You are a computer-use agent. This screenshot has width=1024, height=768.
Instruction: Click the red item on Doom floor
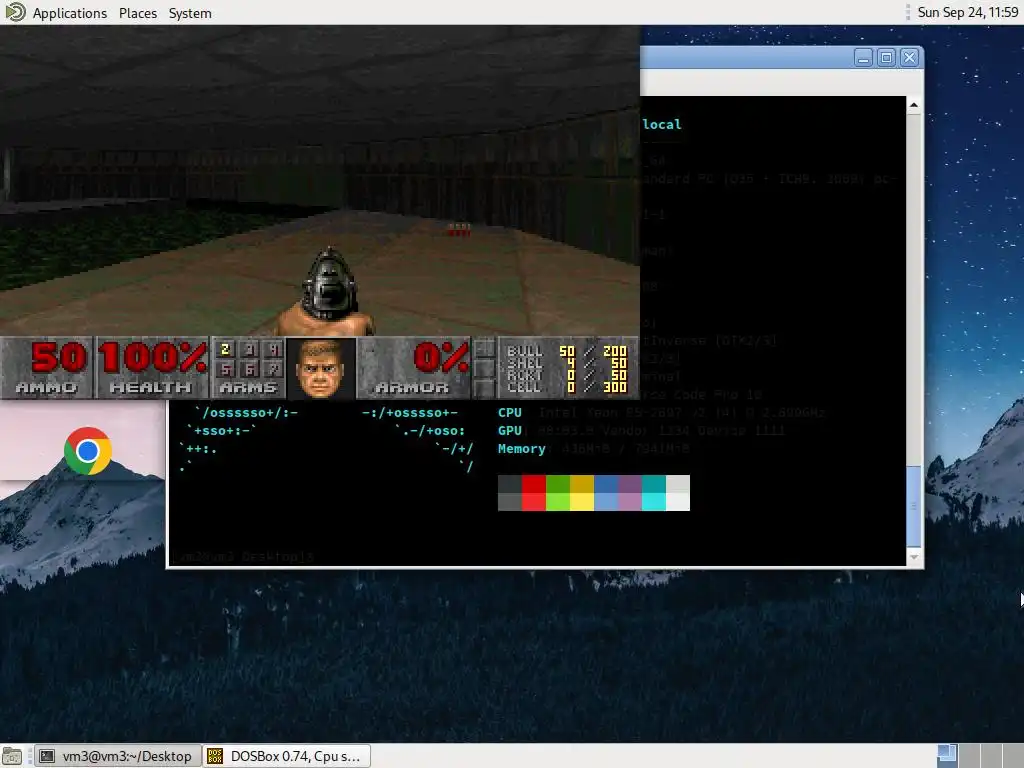tap(459, 229)
